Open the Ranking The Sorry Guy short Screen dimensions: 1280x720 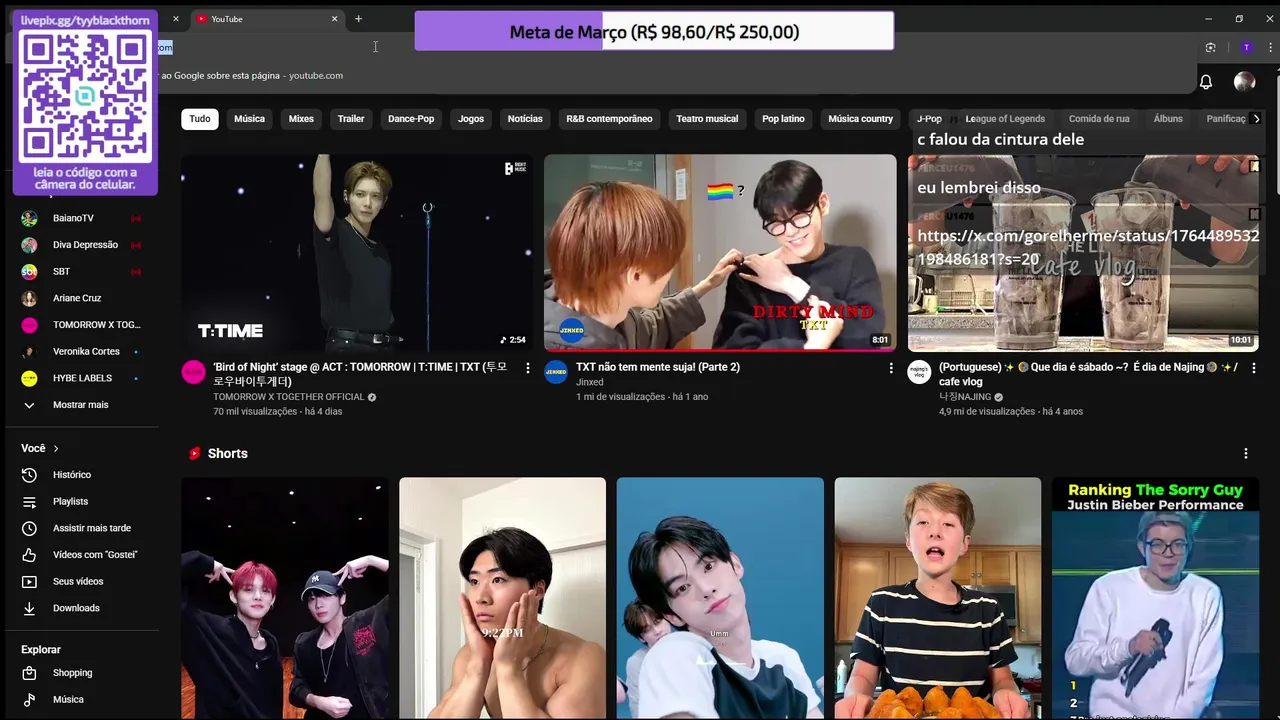1155,598
